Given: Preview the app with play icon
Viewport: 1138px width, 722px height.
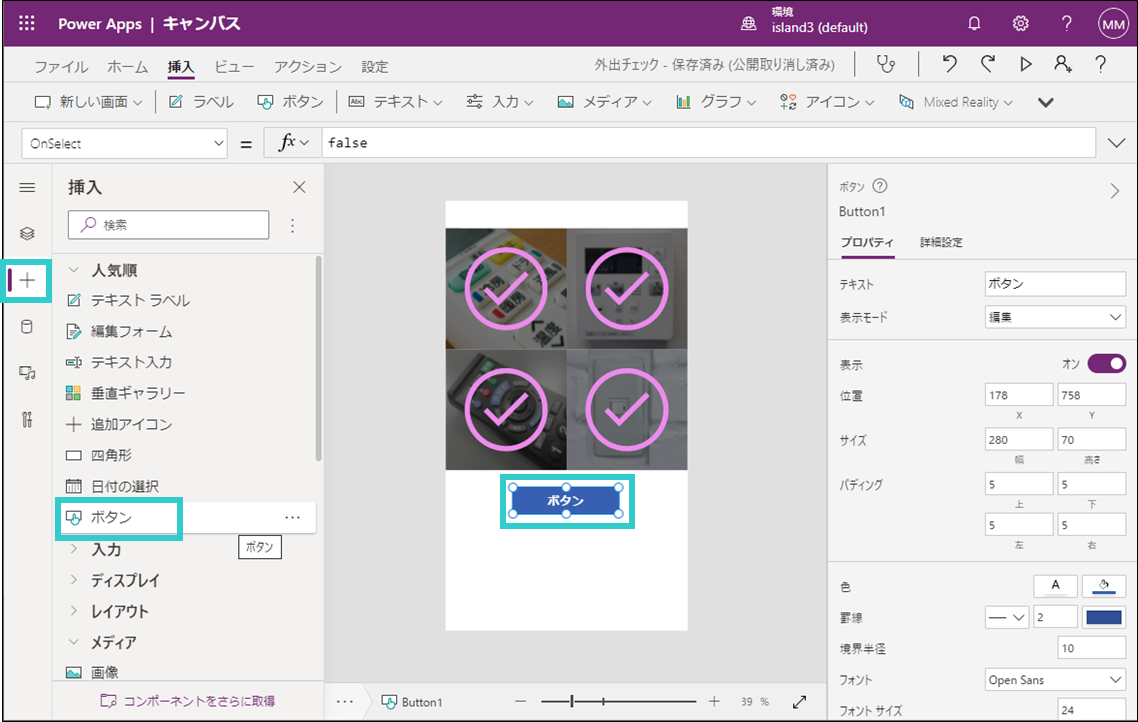Looking at the screenshot, I should [1026, 64].
